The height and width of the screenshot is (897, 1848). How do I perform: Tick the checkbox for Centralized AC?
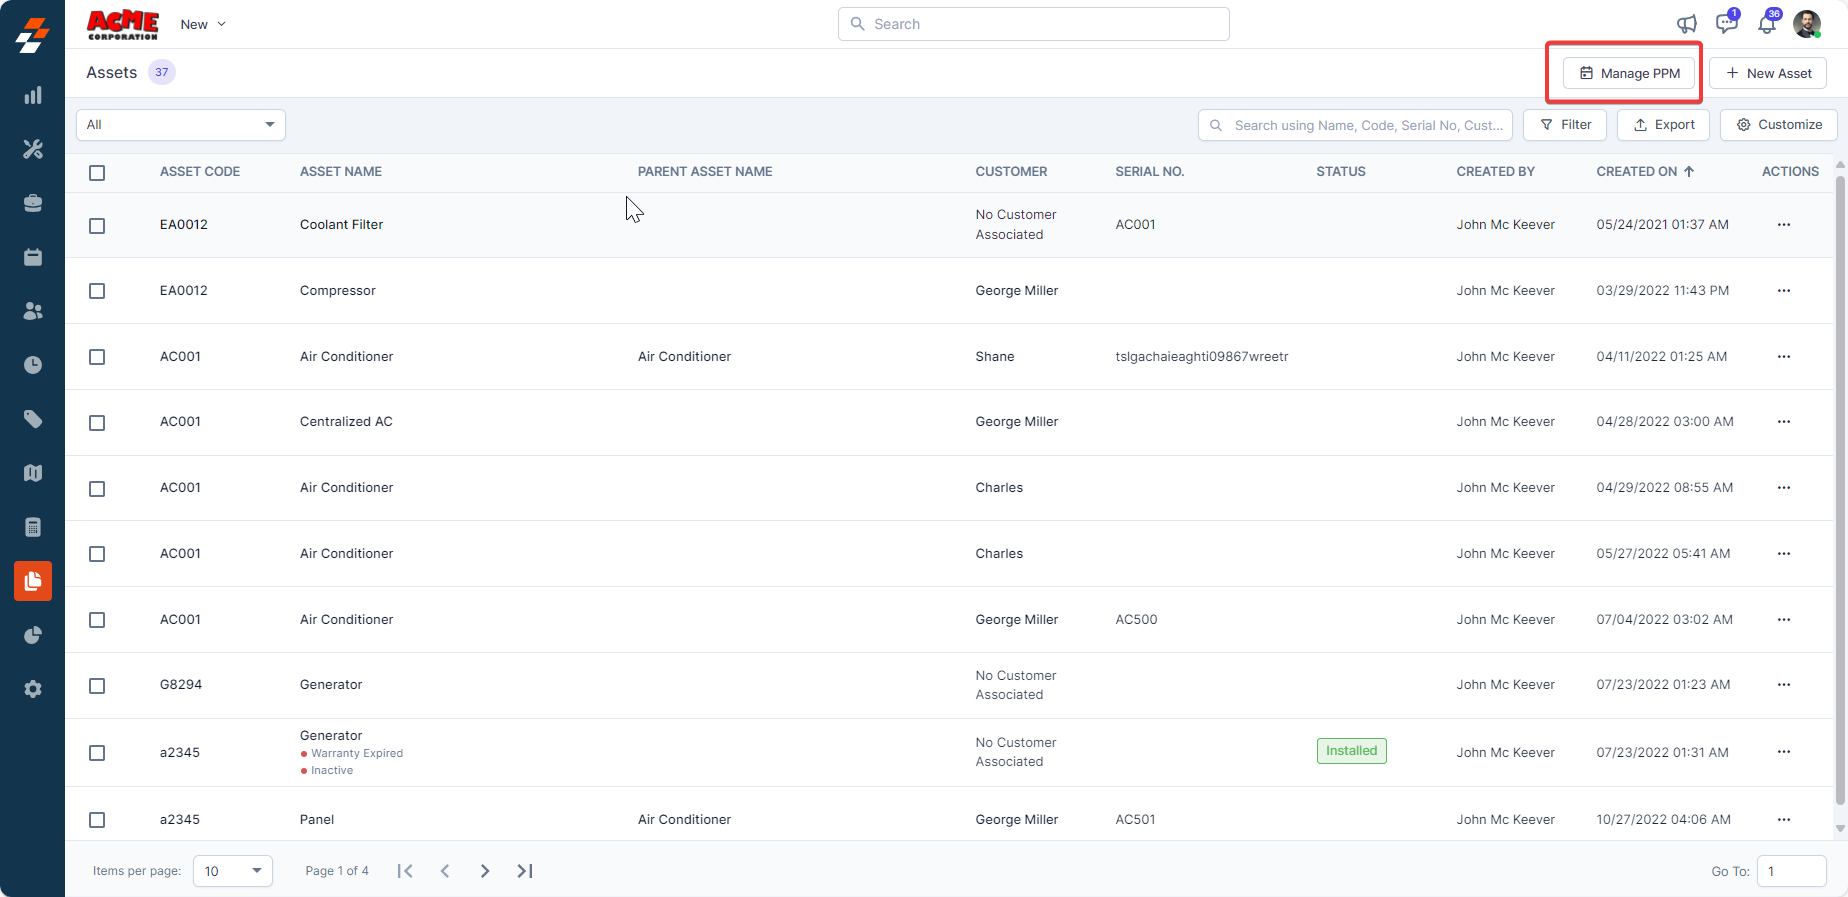pyautogui.click(x=97, y=423)
